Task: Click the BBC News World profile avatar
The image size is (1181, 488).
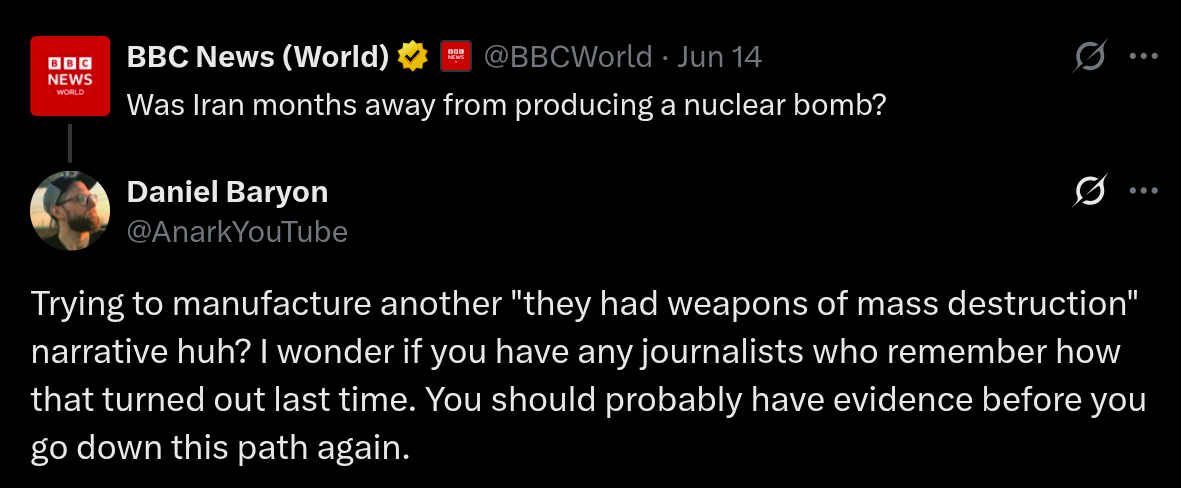Action: [x=69, y=74]
